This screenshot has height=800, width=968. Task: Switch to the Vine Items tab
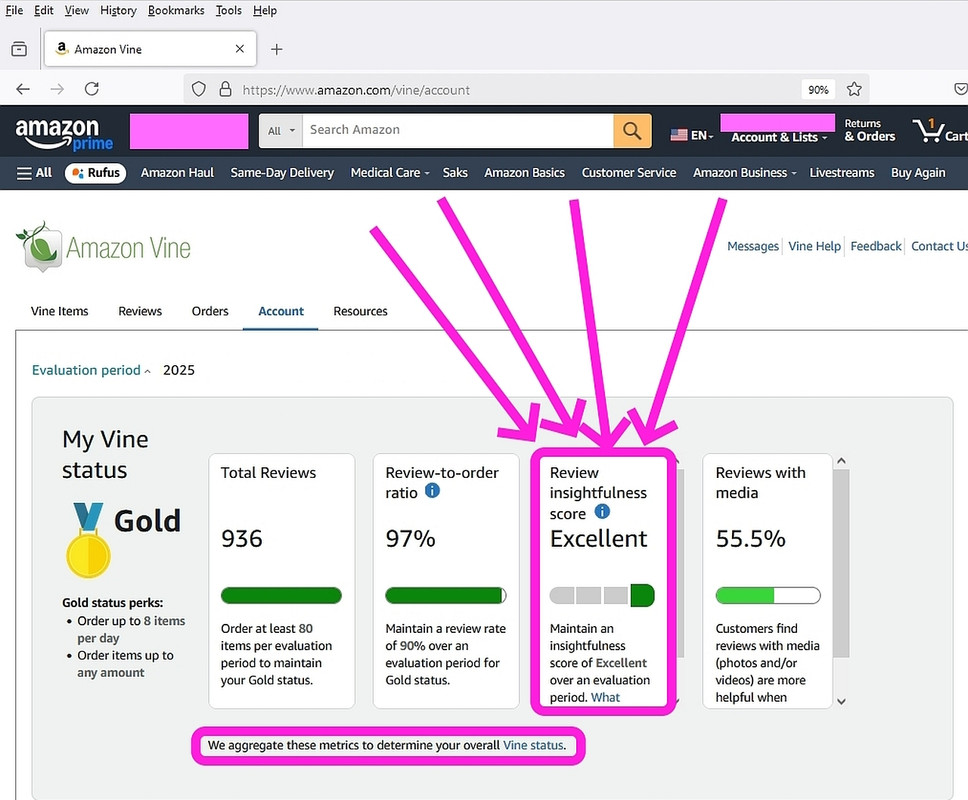click(x=59, y=311)
